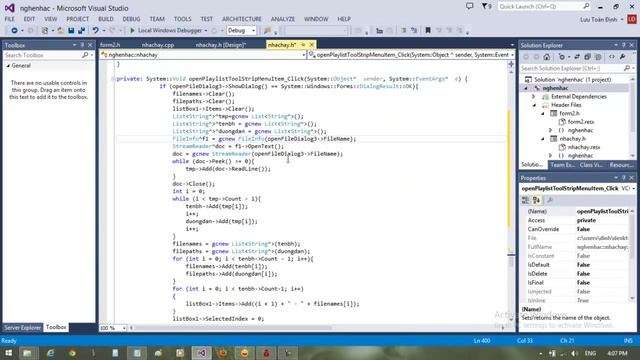This screenshot has width=640, height=360.
Task: Start Local Windows Debugger play icon
Action: coord(132,31)
